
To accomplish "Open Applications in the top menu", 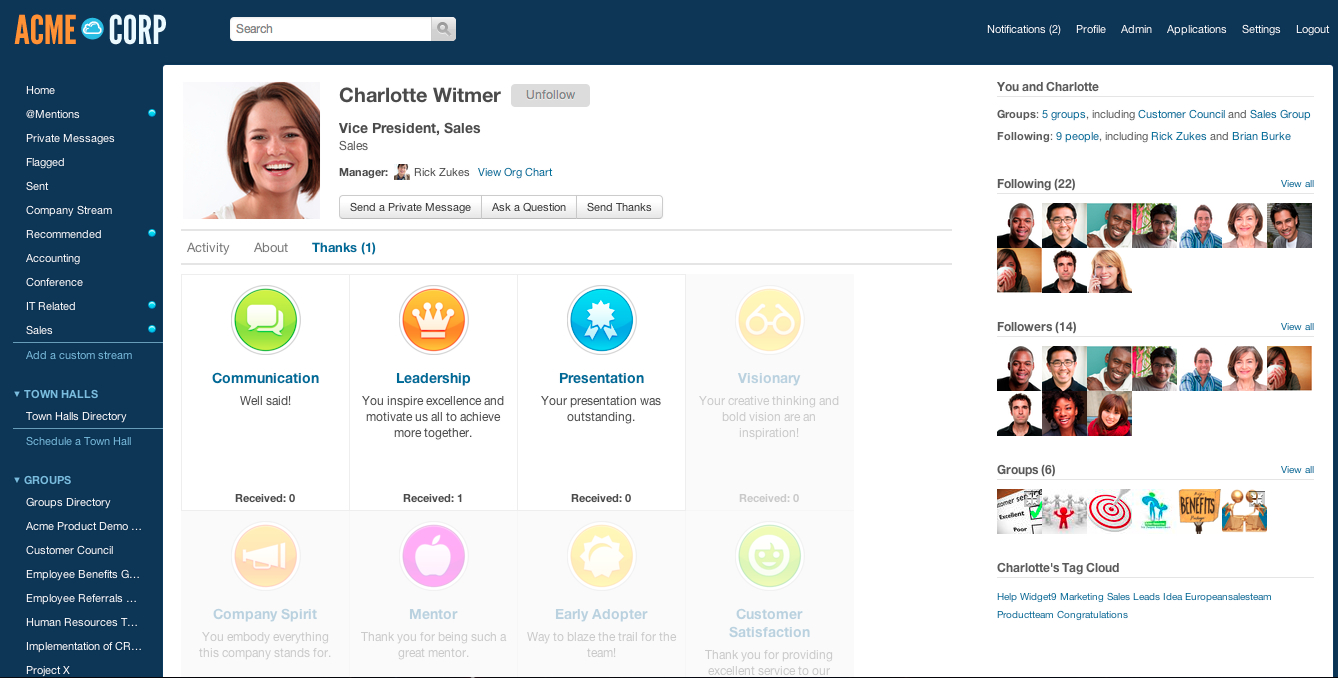I will [1196, 29].
